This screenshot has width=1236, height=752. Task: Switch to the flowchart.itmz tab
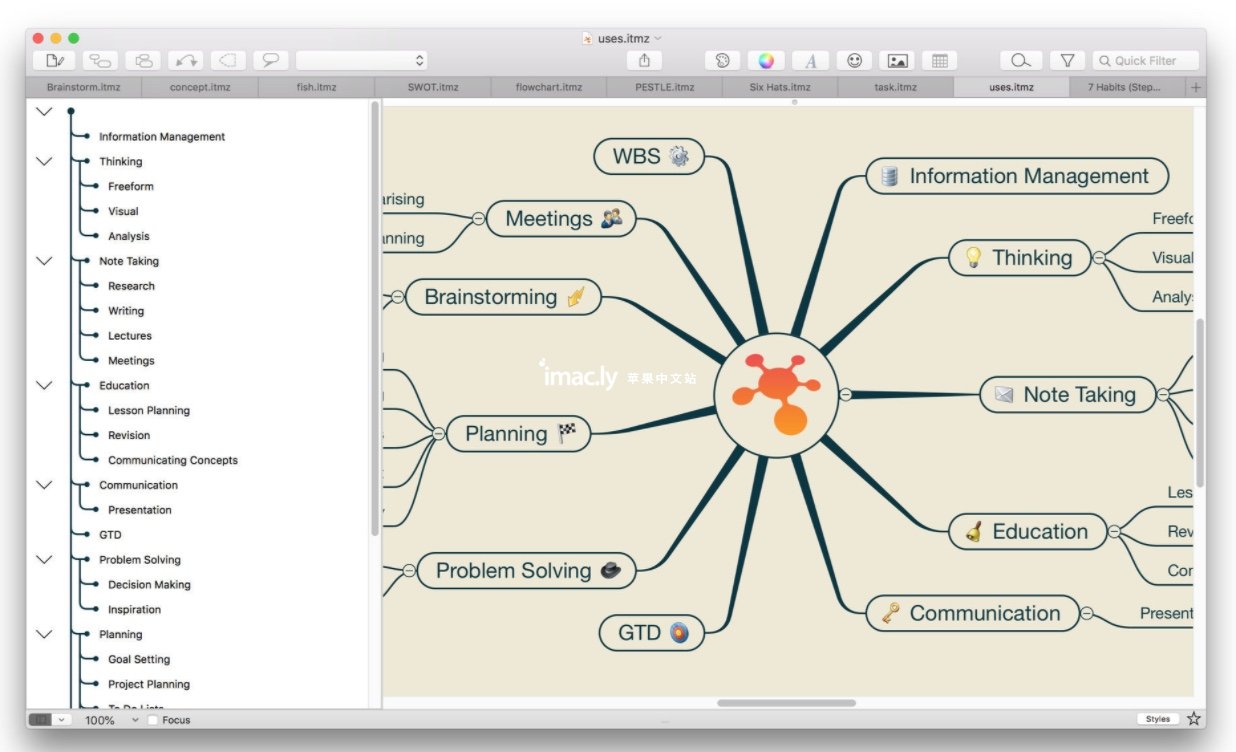(x=548, y=87)
